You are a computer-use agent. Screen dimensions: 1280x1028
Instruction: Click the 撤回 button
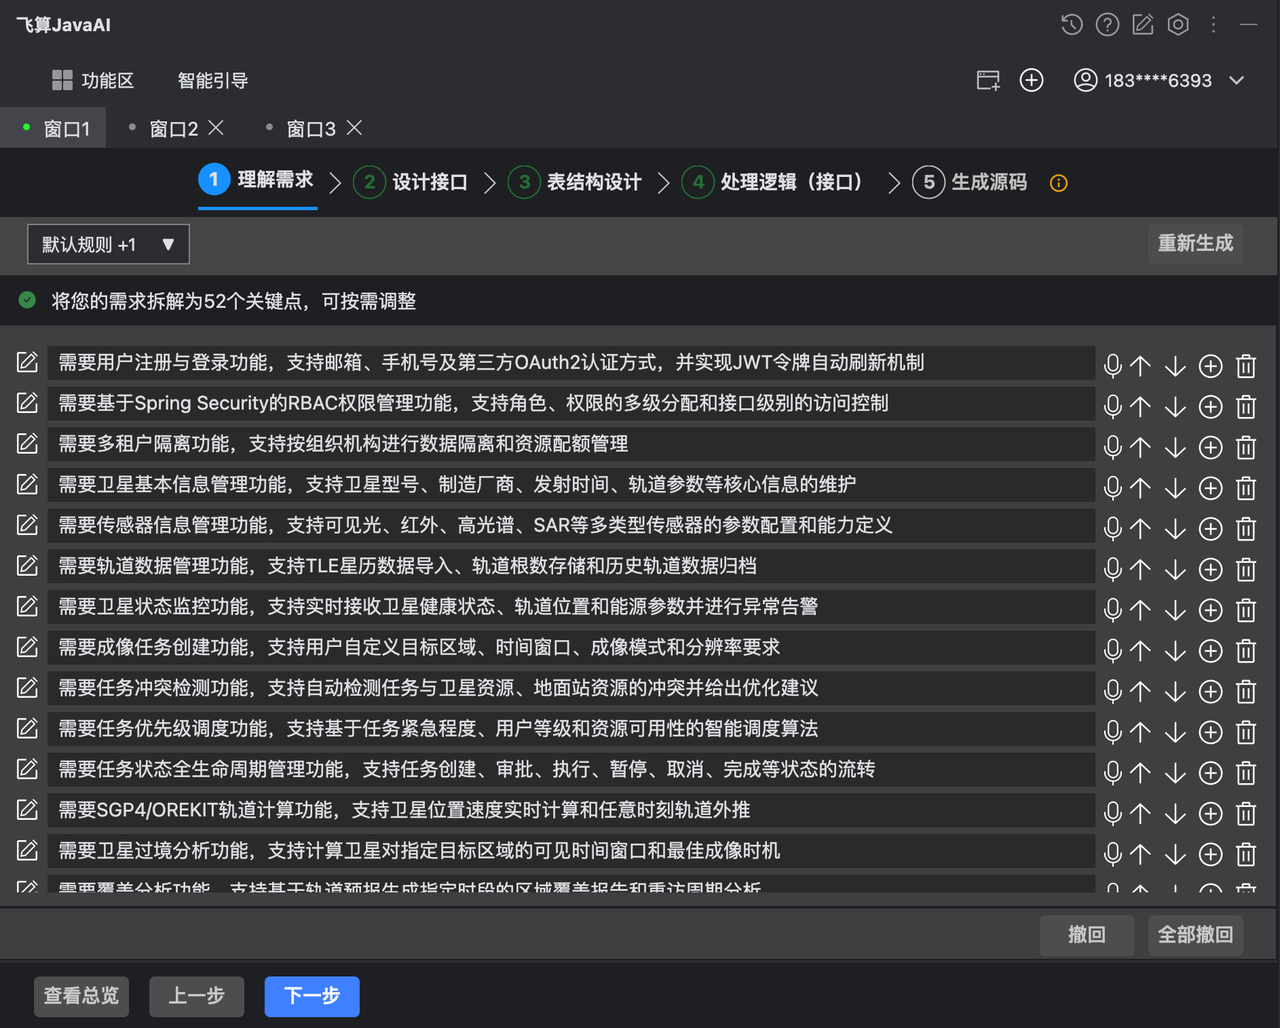(x=1087, y=935)
